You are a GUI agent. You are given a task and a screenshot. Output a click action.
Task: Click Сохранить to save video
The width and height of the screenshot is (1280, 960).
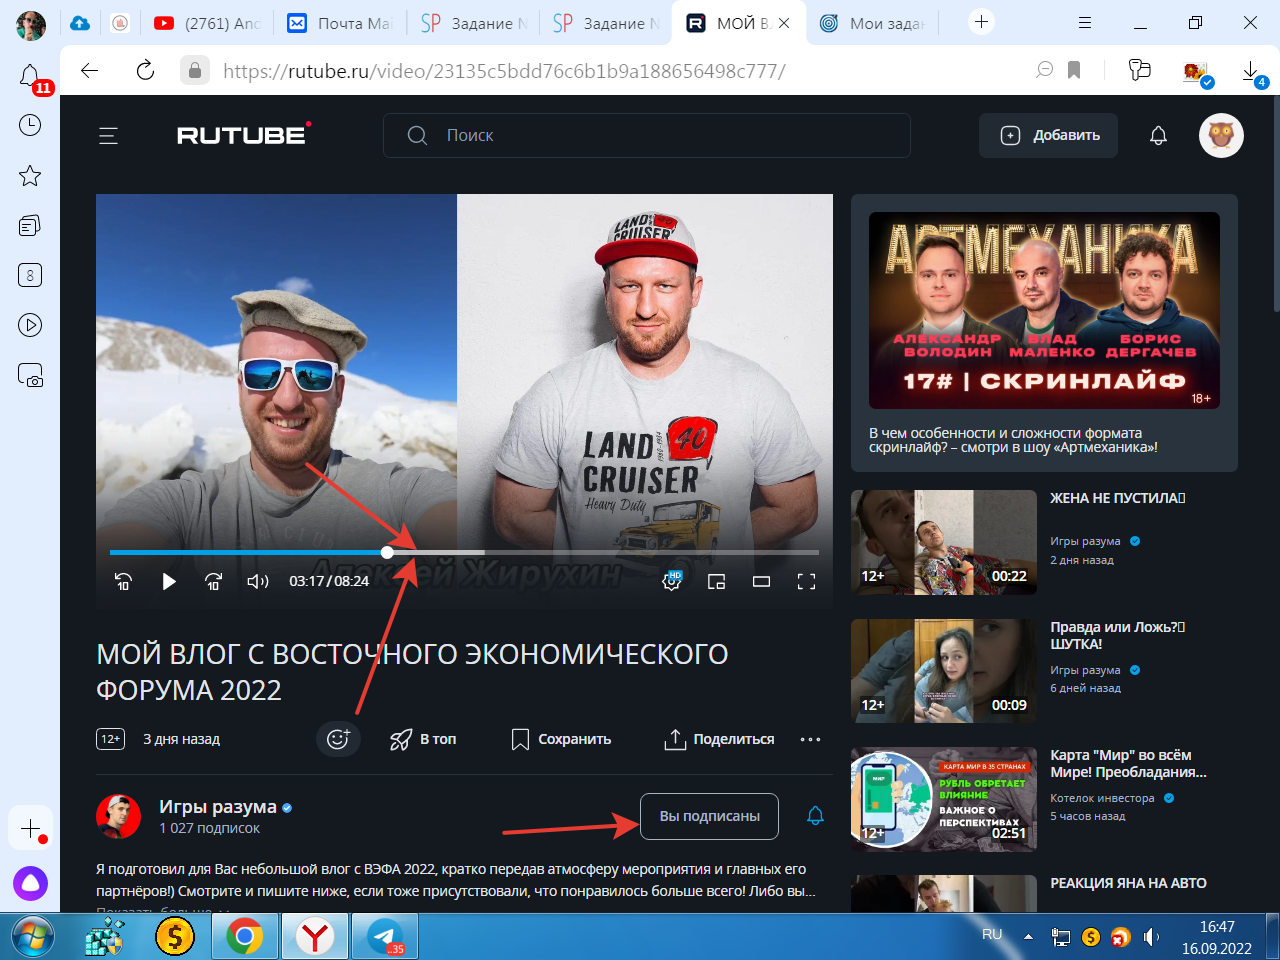tap(561, 739)
